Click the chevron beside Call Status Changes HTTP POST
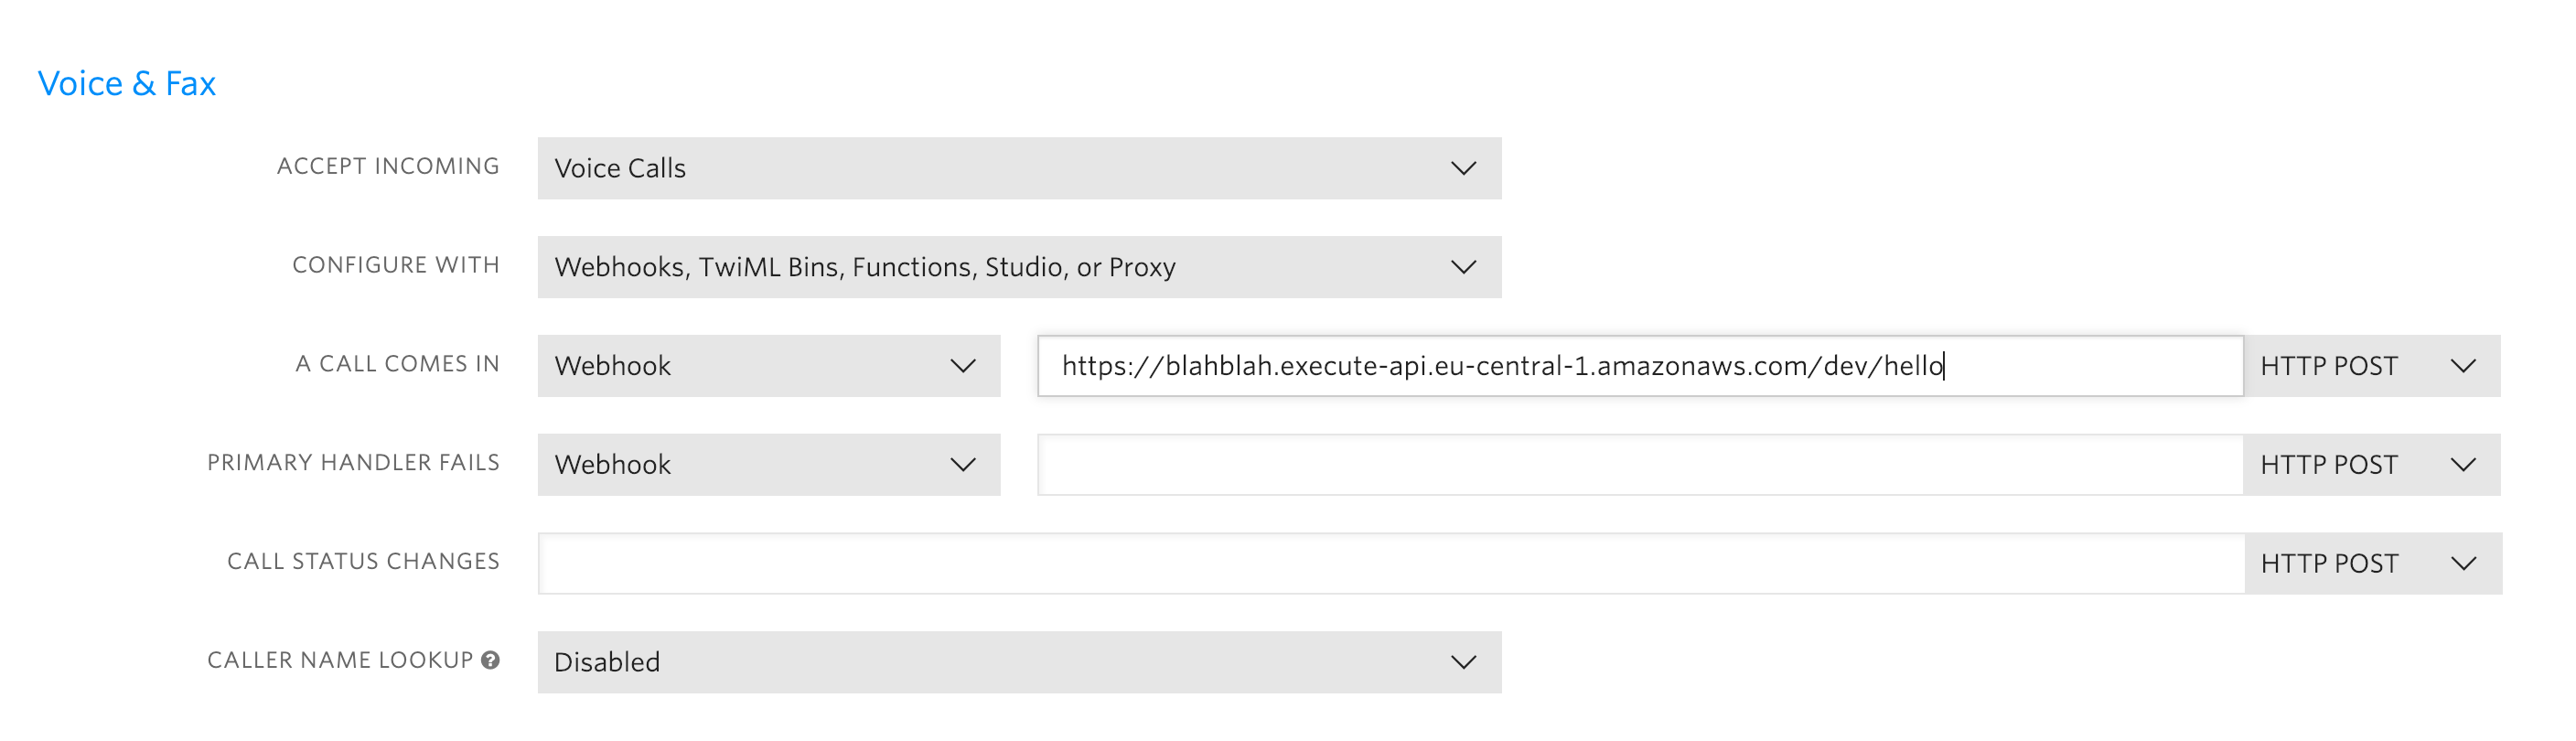The width and height of the screenshot is (2576, 741). tap(2464, 564)
